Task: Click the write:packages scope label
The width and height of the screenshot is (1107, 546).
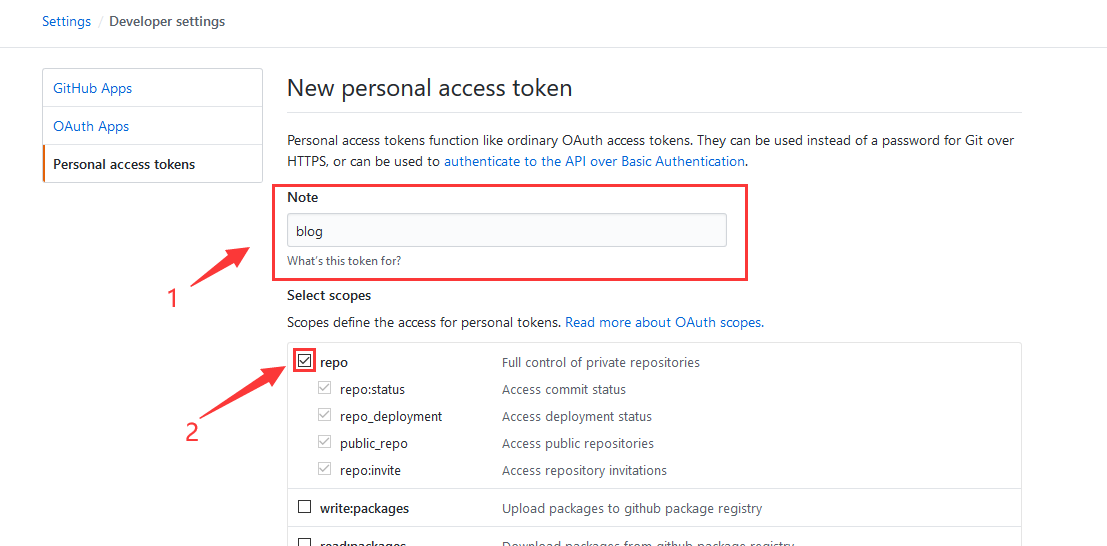Action: tap(364, 508)
